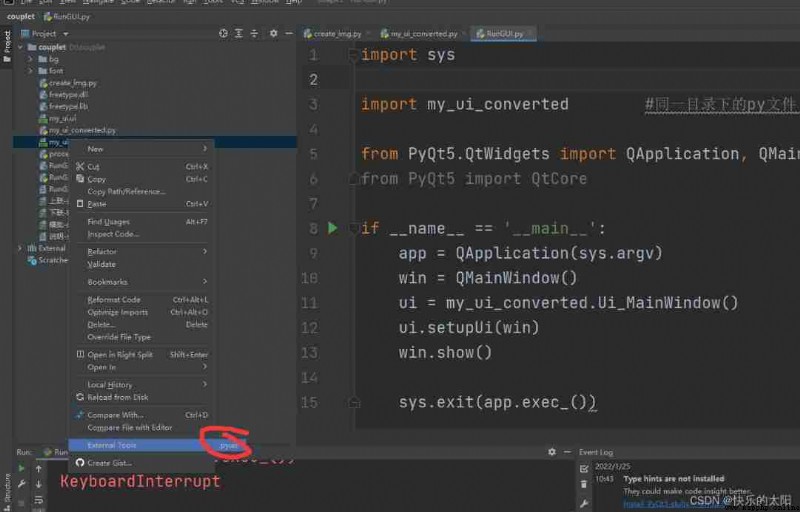Viewport: 800px width, 512px height.
Task: Click Collapse All icon in Project panel
Action: tap(254, 34)
